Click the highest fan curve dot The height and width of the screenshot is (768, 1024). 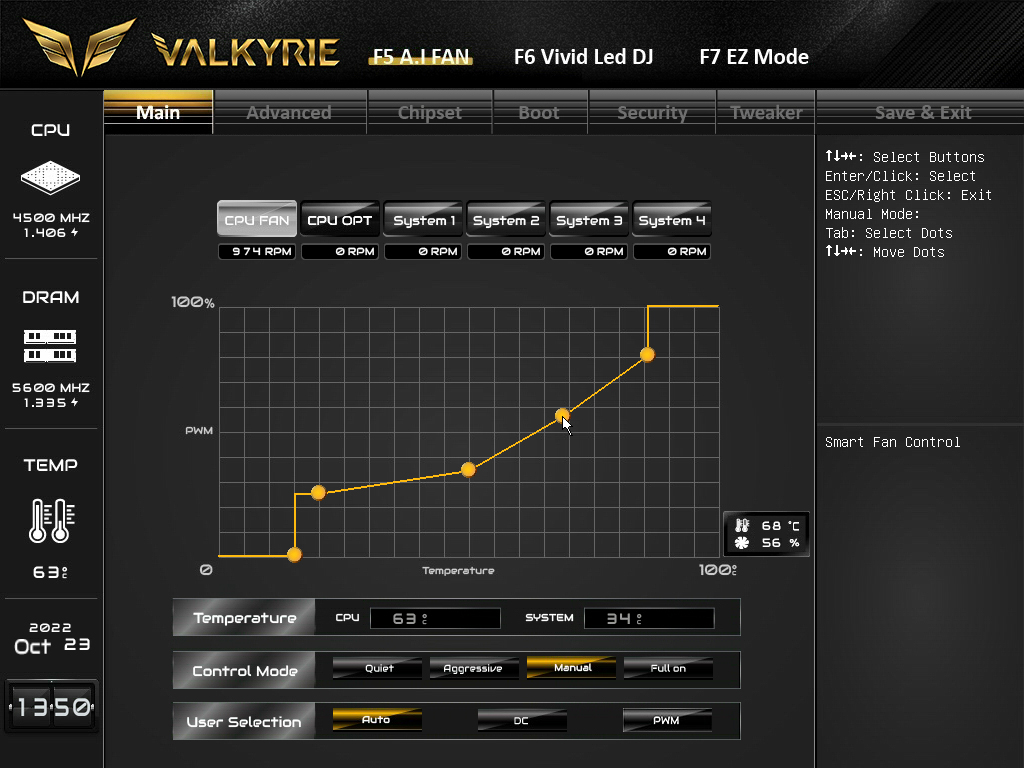[x=647, y=355]
